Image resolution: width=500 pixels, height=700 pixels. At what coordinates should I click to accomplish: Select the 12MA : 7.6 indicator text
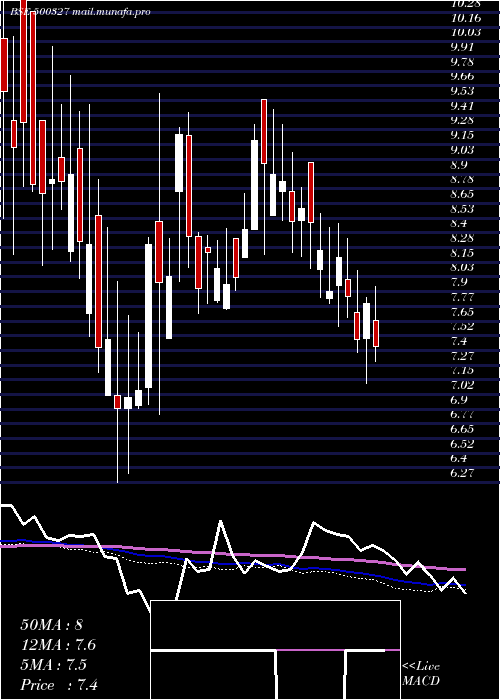(x=58, y=645)
